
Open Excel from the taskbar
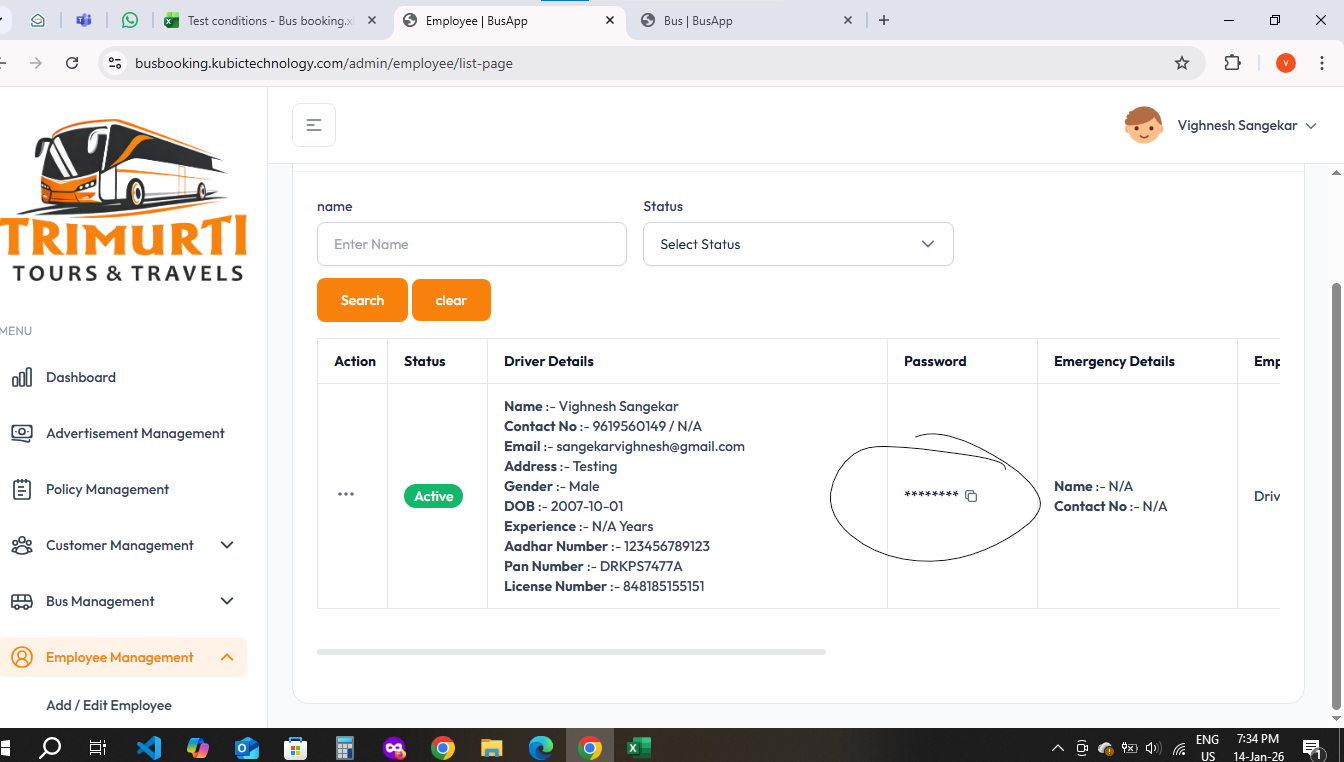[x=639, y=747]
